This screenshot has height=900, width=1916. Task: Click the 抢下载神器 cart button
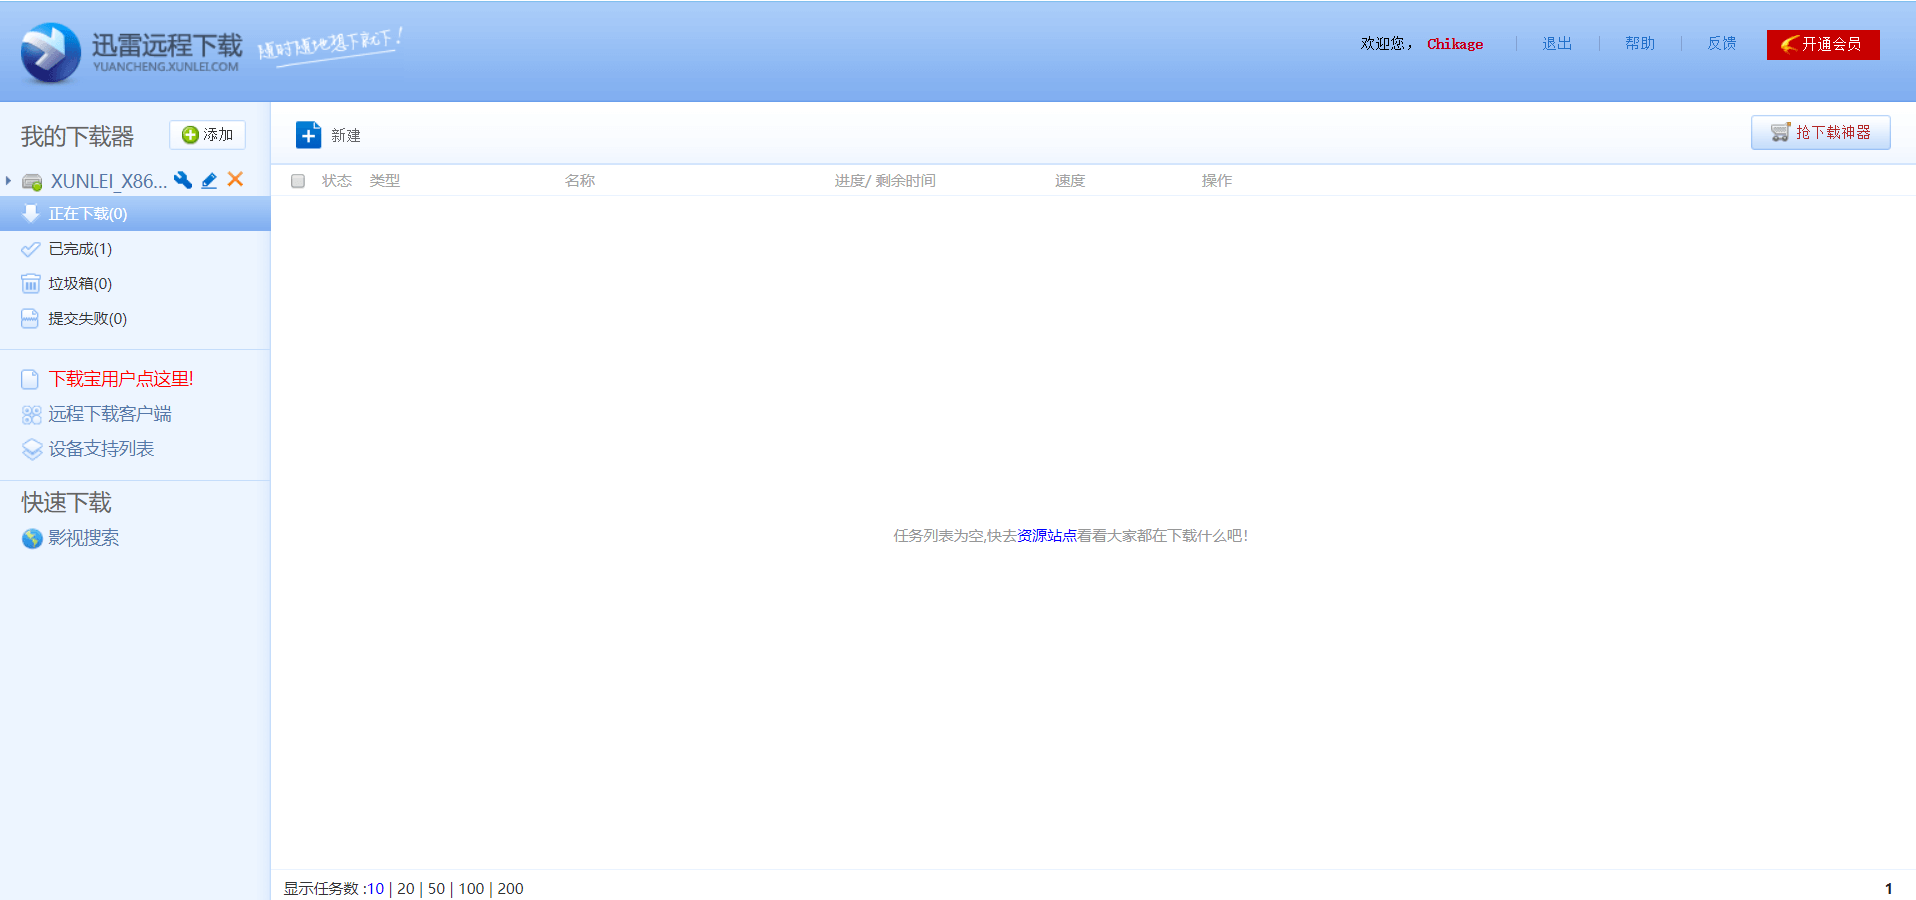click(x=1820, y=132)
